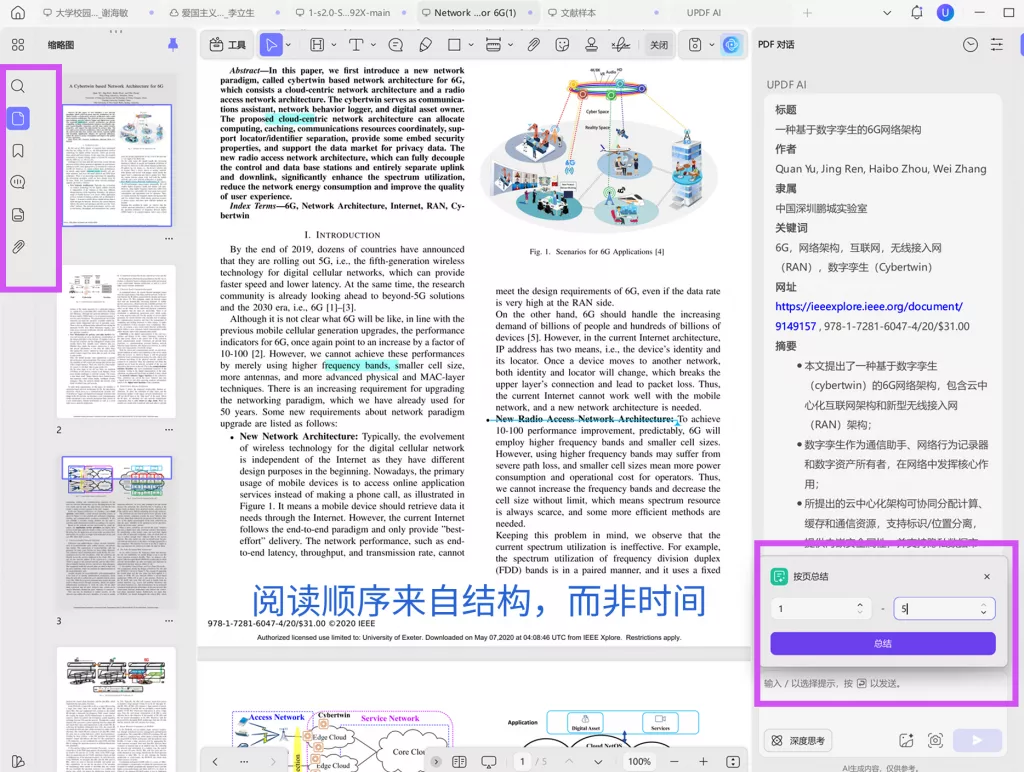Select the stamp tool
The height and width of the screenshot is (772, 1024).
[x=589, y=44]
